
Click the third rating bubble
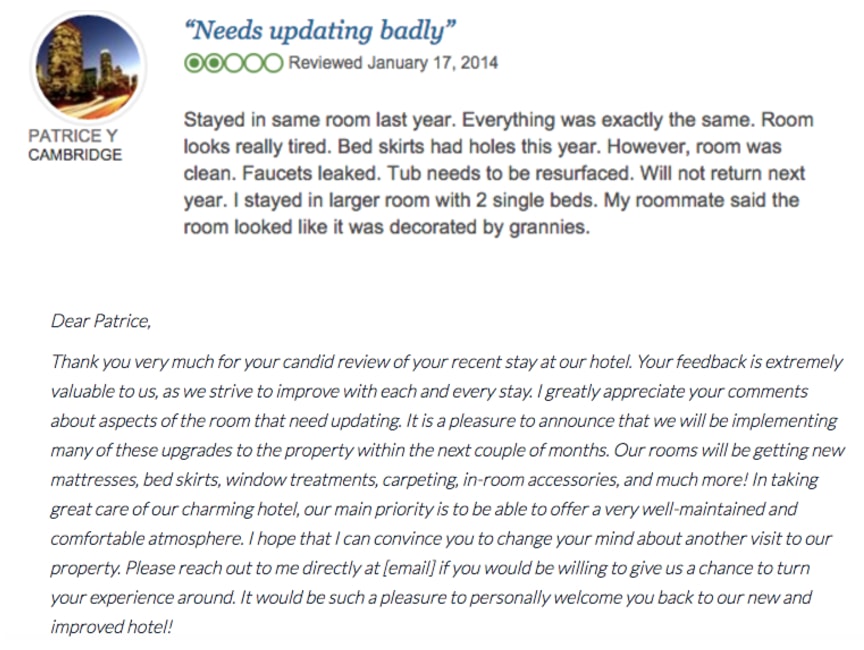point(233,64)
